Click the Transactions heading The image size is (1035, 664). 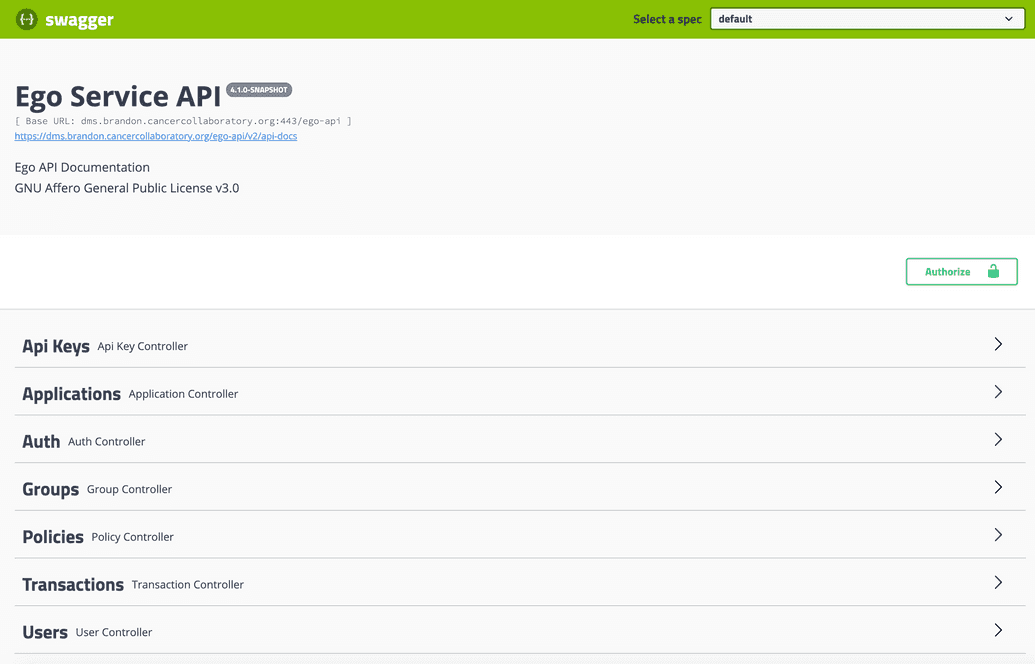[73, 585]
